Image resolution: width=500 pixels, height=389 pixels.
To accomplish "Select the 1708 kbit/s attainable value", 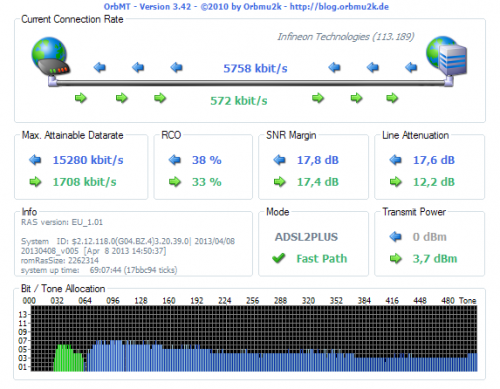I will pos(84,182).
